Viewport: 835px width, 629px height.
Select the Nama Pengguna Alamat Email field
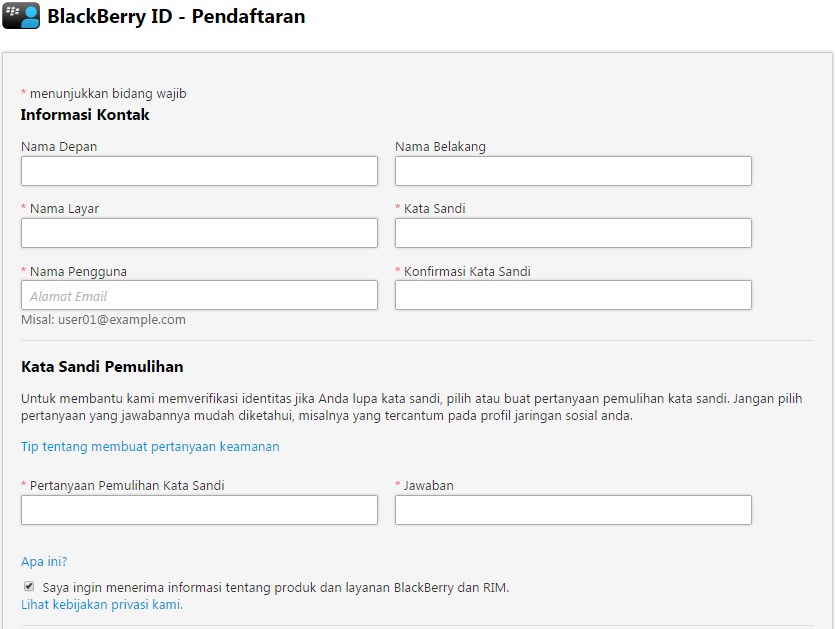point(199,295)
